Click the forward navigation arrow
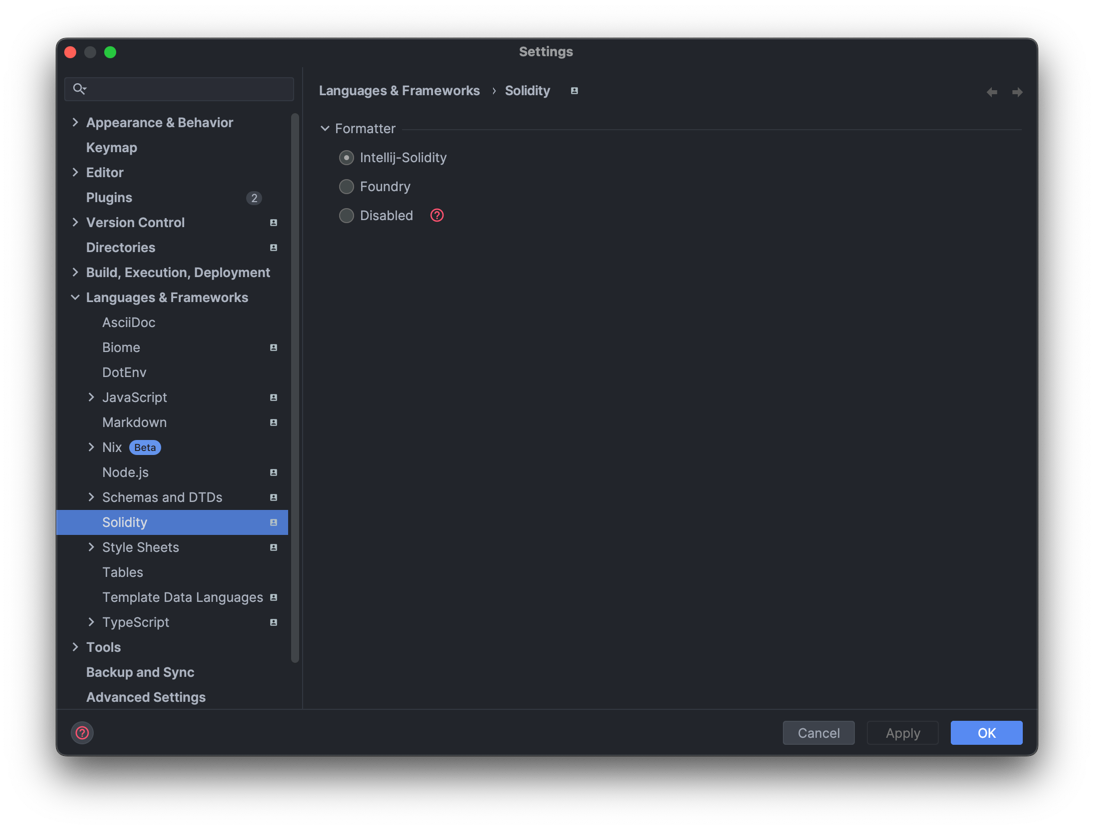 pyautogui.click(x=1017, y=92)
